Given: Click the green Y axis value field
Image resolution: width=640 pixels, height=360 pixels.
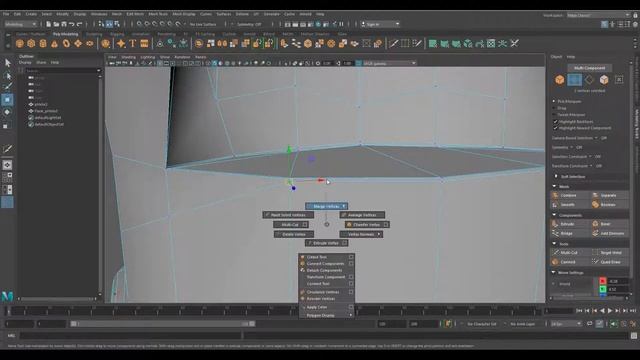Looking at the screenshot, I should (x=618, y=289).
